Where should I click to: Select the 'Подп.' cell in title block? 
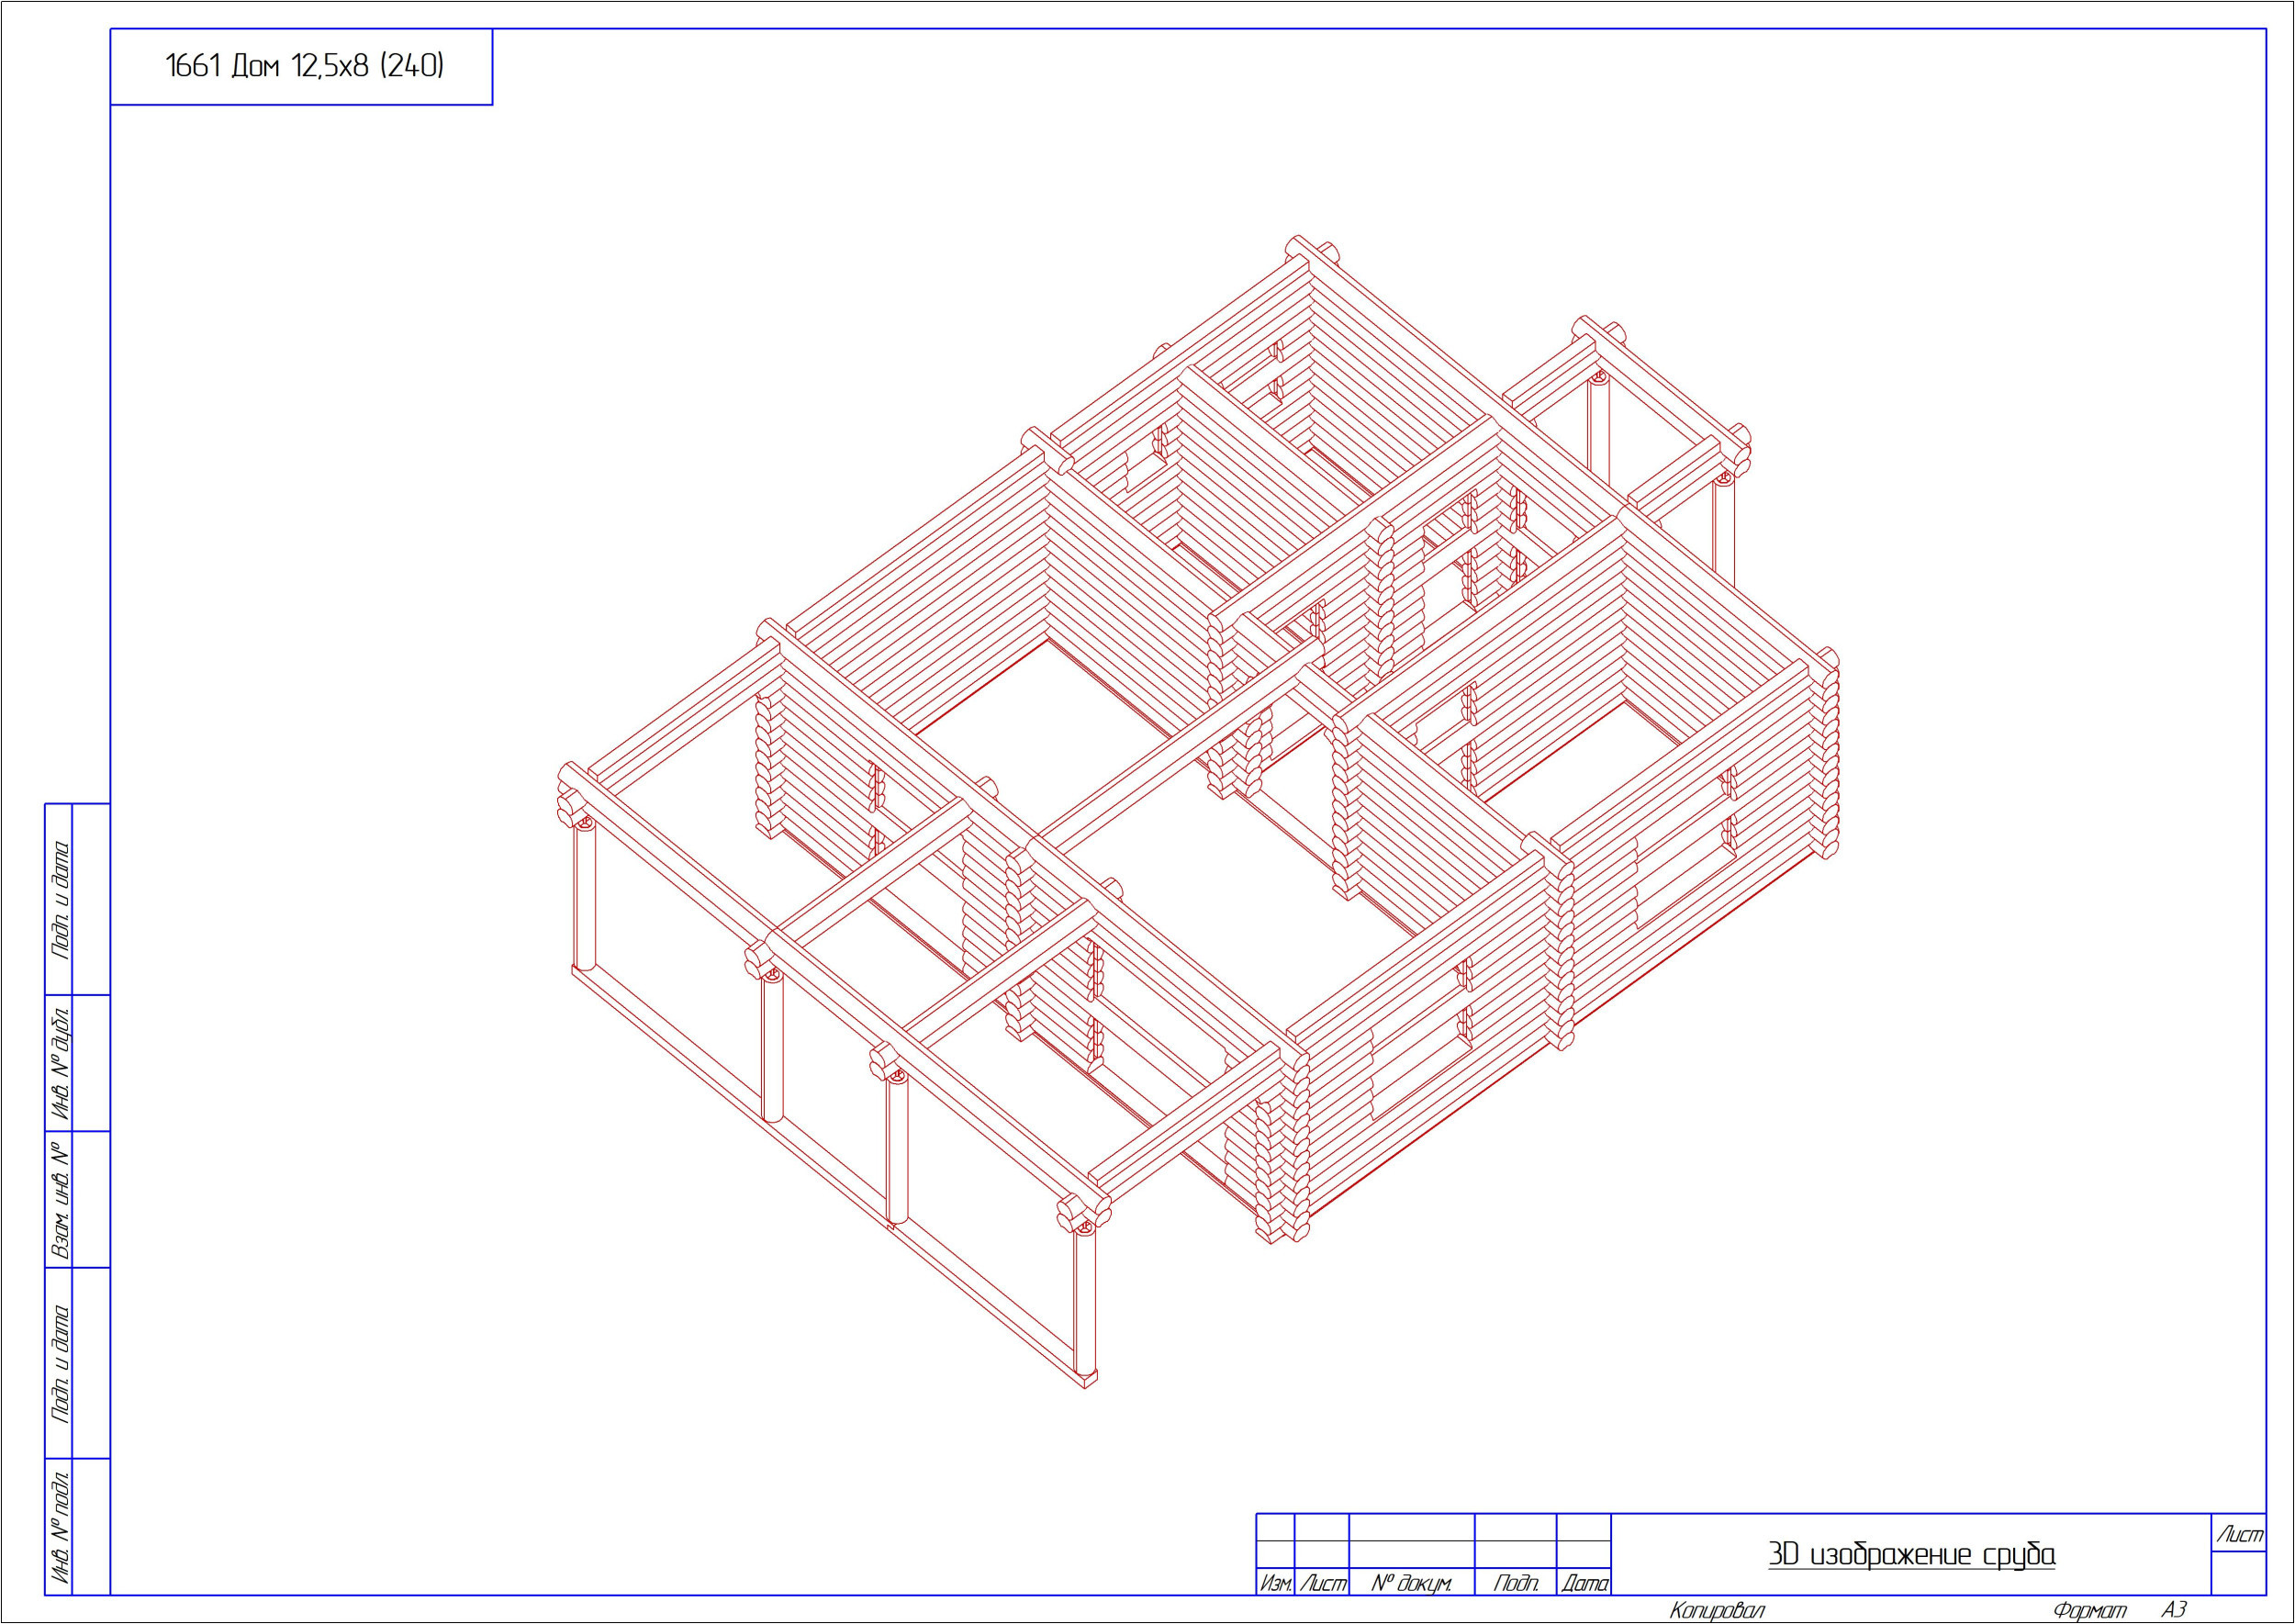click(x=1515, y=1584)
